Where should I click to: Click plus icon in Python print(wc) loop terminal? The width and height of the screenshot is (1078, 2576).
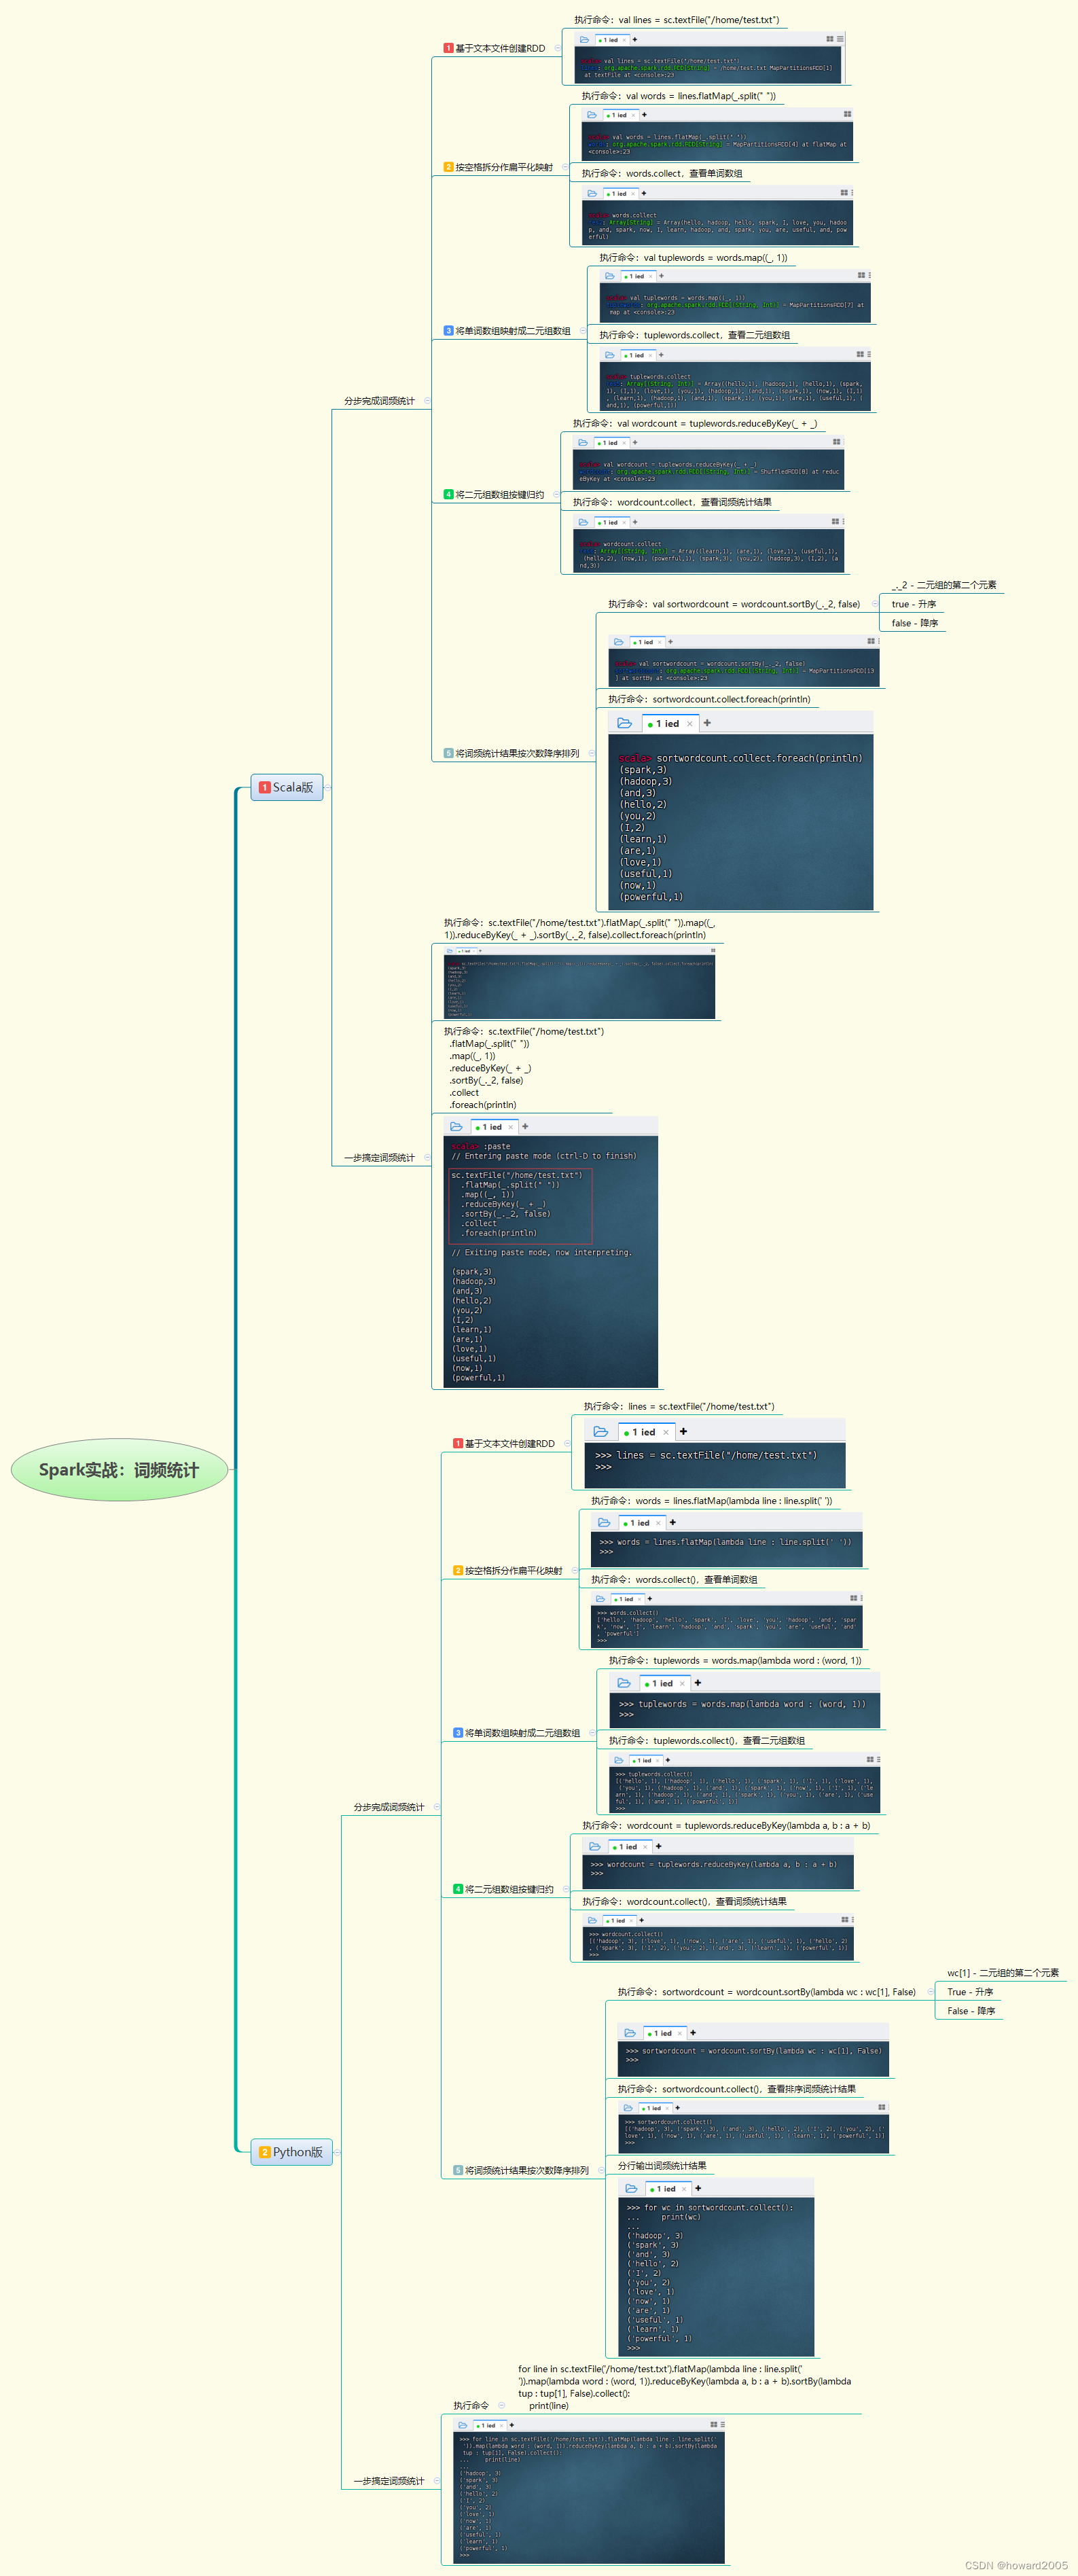coord(699,2189)
